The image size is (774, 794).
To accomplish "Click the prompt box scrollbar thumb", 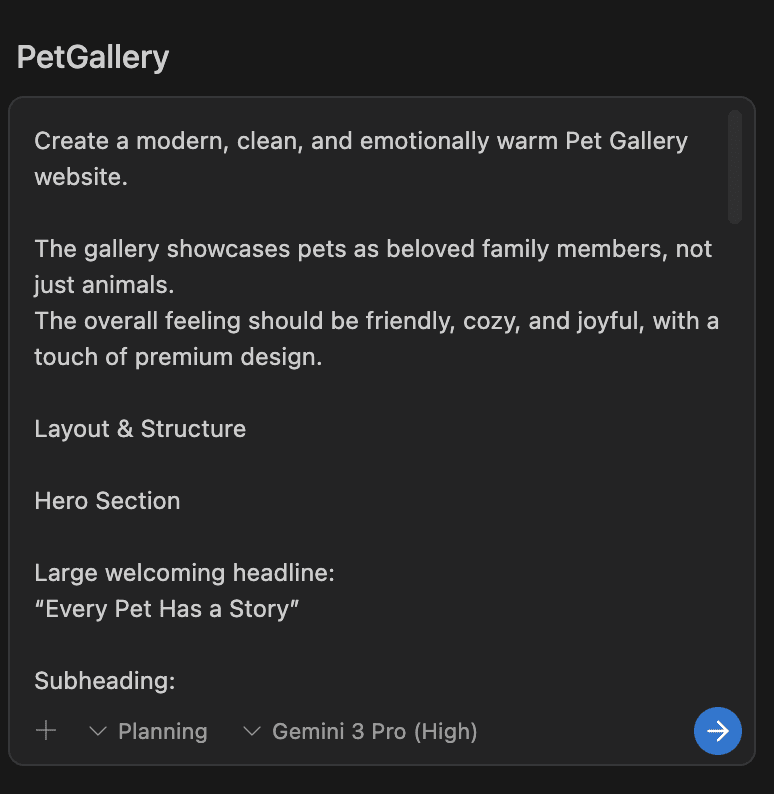I will pyautogui.click(x=735, y=166).
